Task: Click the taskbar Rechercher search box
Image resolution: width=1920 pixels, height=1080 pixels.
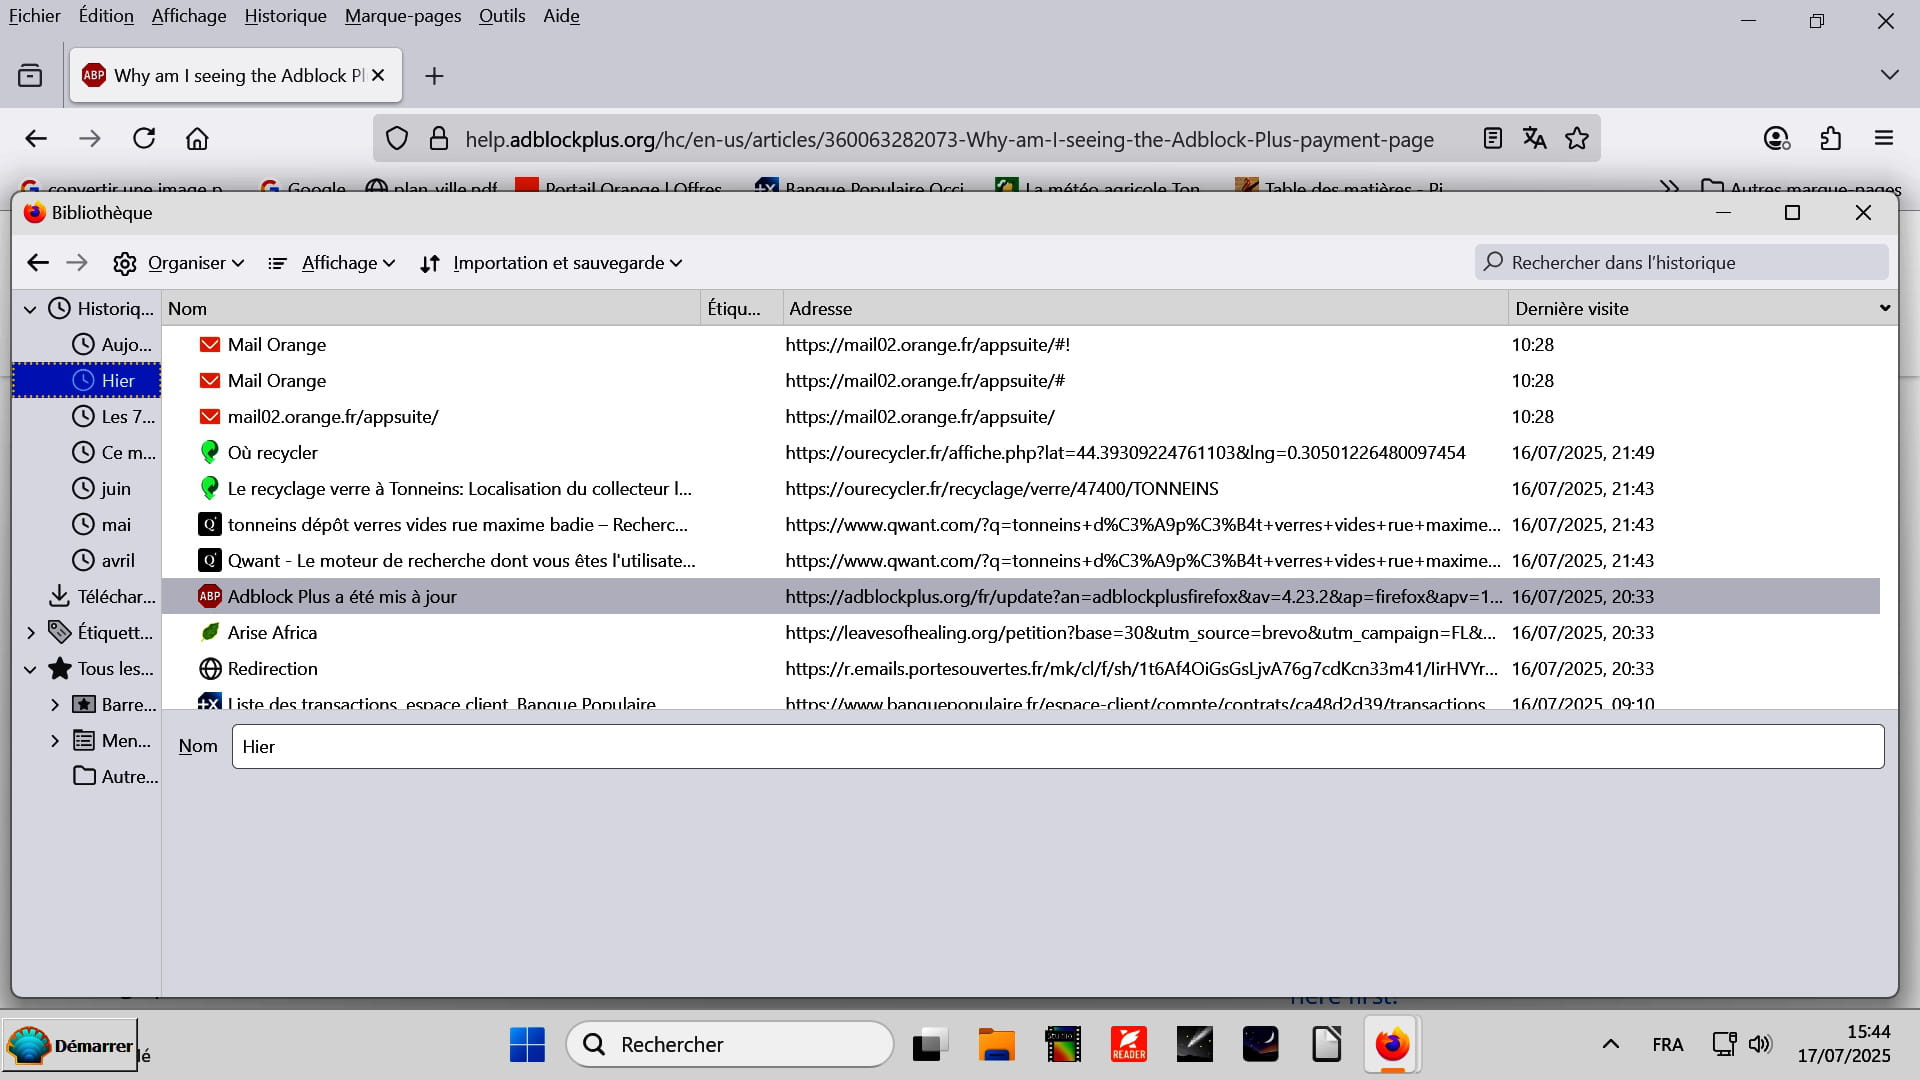Action: [730, 1045]
